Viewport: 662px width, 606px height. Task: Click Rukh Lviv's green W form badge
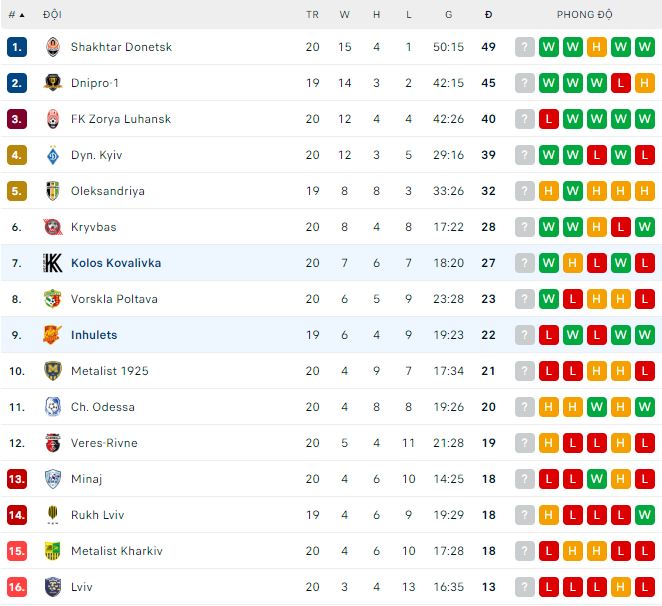coord(645,515)
